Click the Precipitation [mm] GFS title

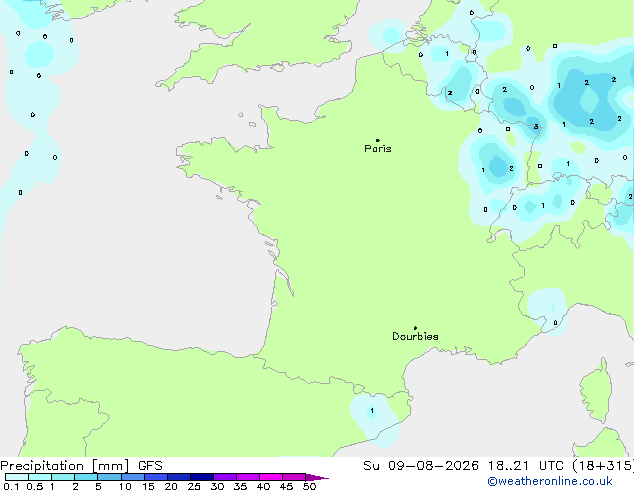pos(81,466)
